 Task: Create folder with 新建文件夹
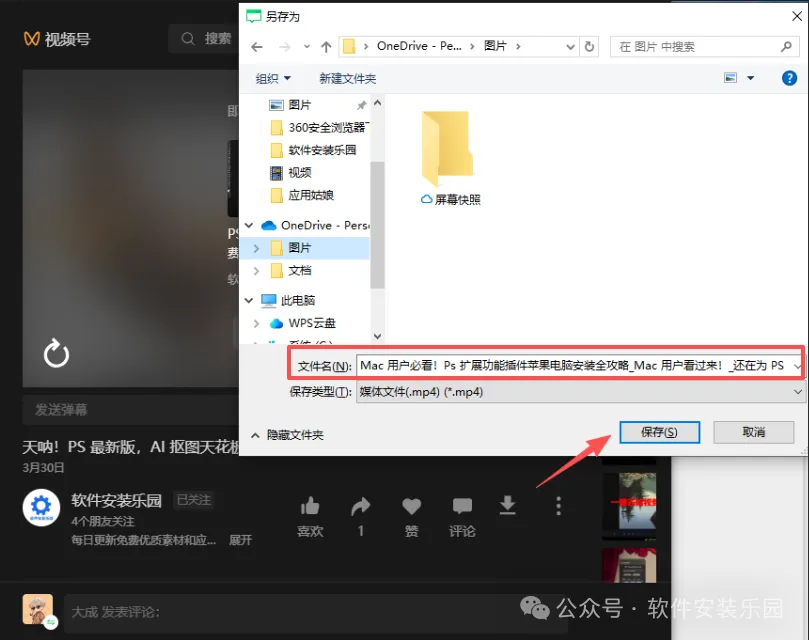pos(347,78)
